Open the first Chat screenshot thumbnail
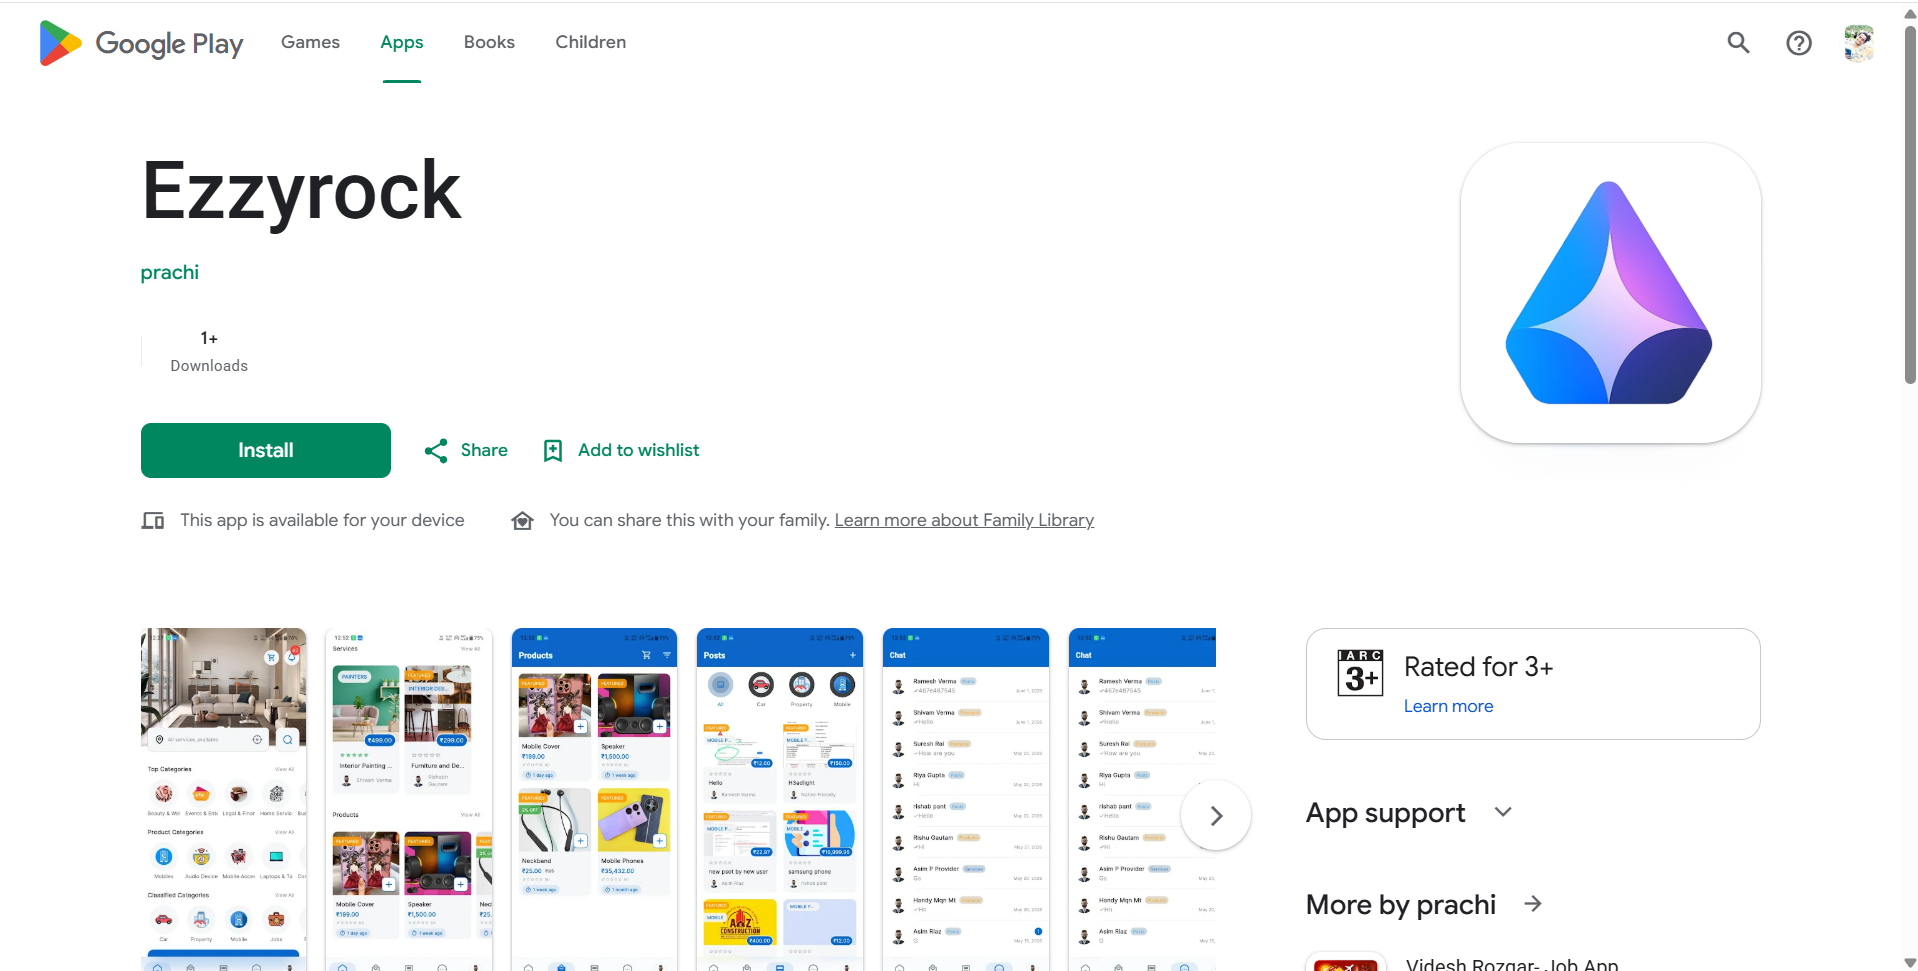Image resolution: width=1918 pixels, height=971 pixels. [x=966, y=799]
